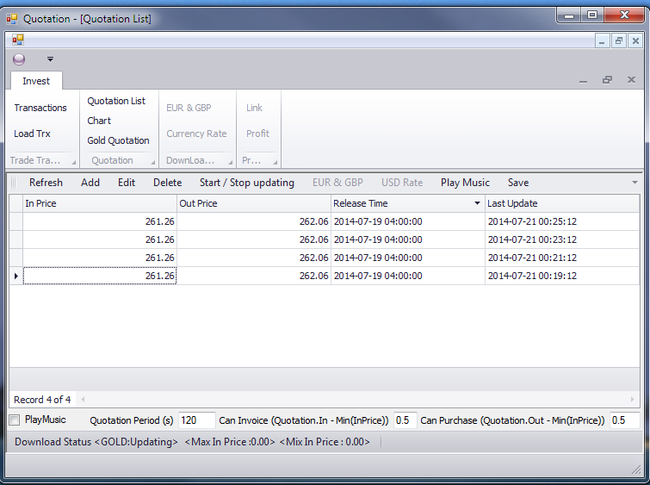Click the Release Time column header
650x485 pixels.
click(408, 204)
